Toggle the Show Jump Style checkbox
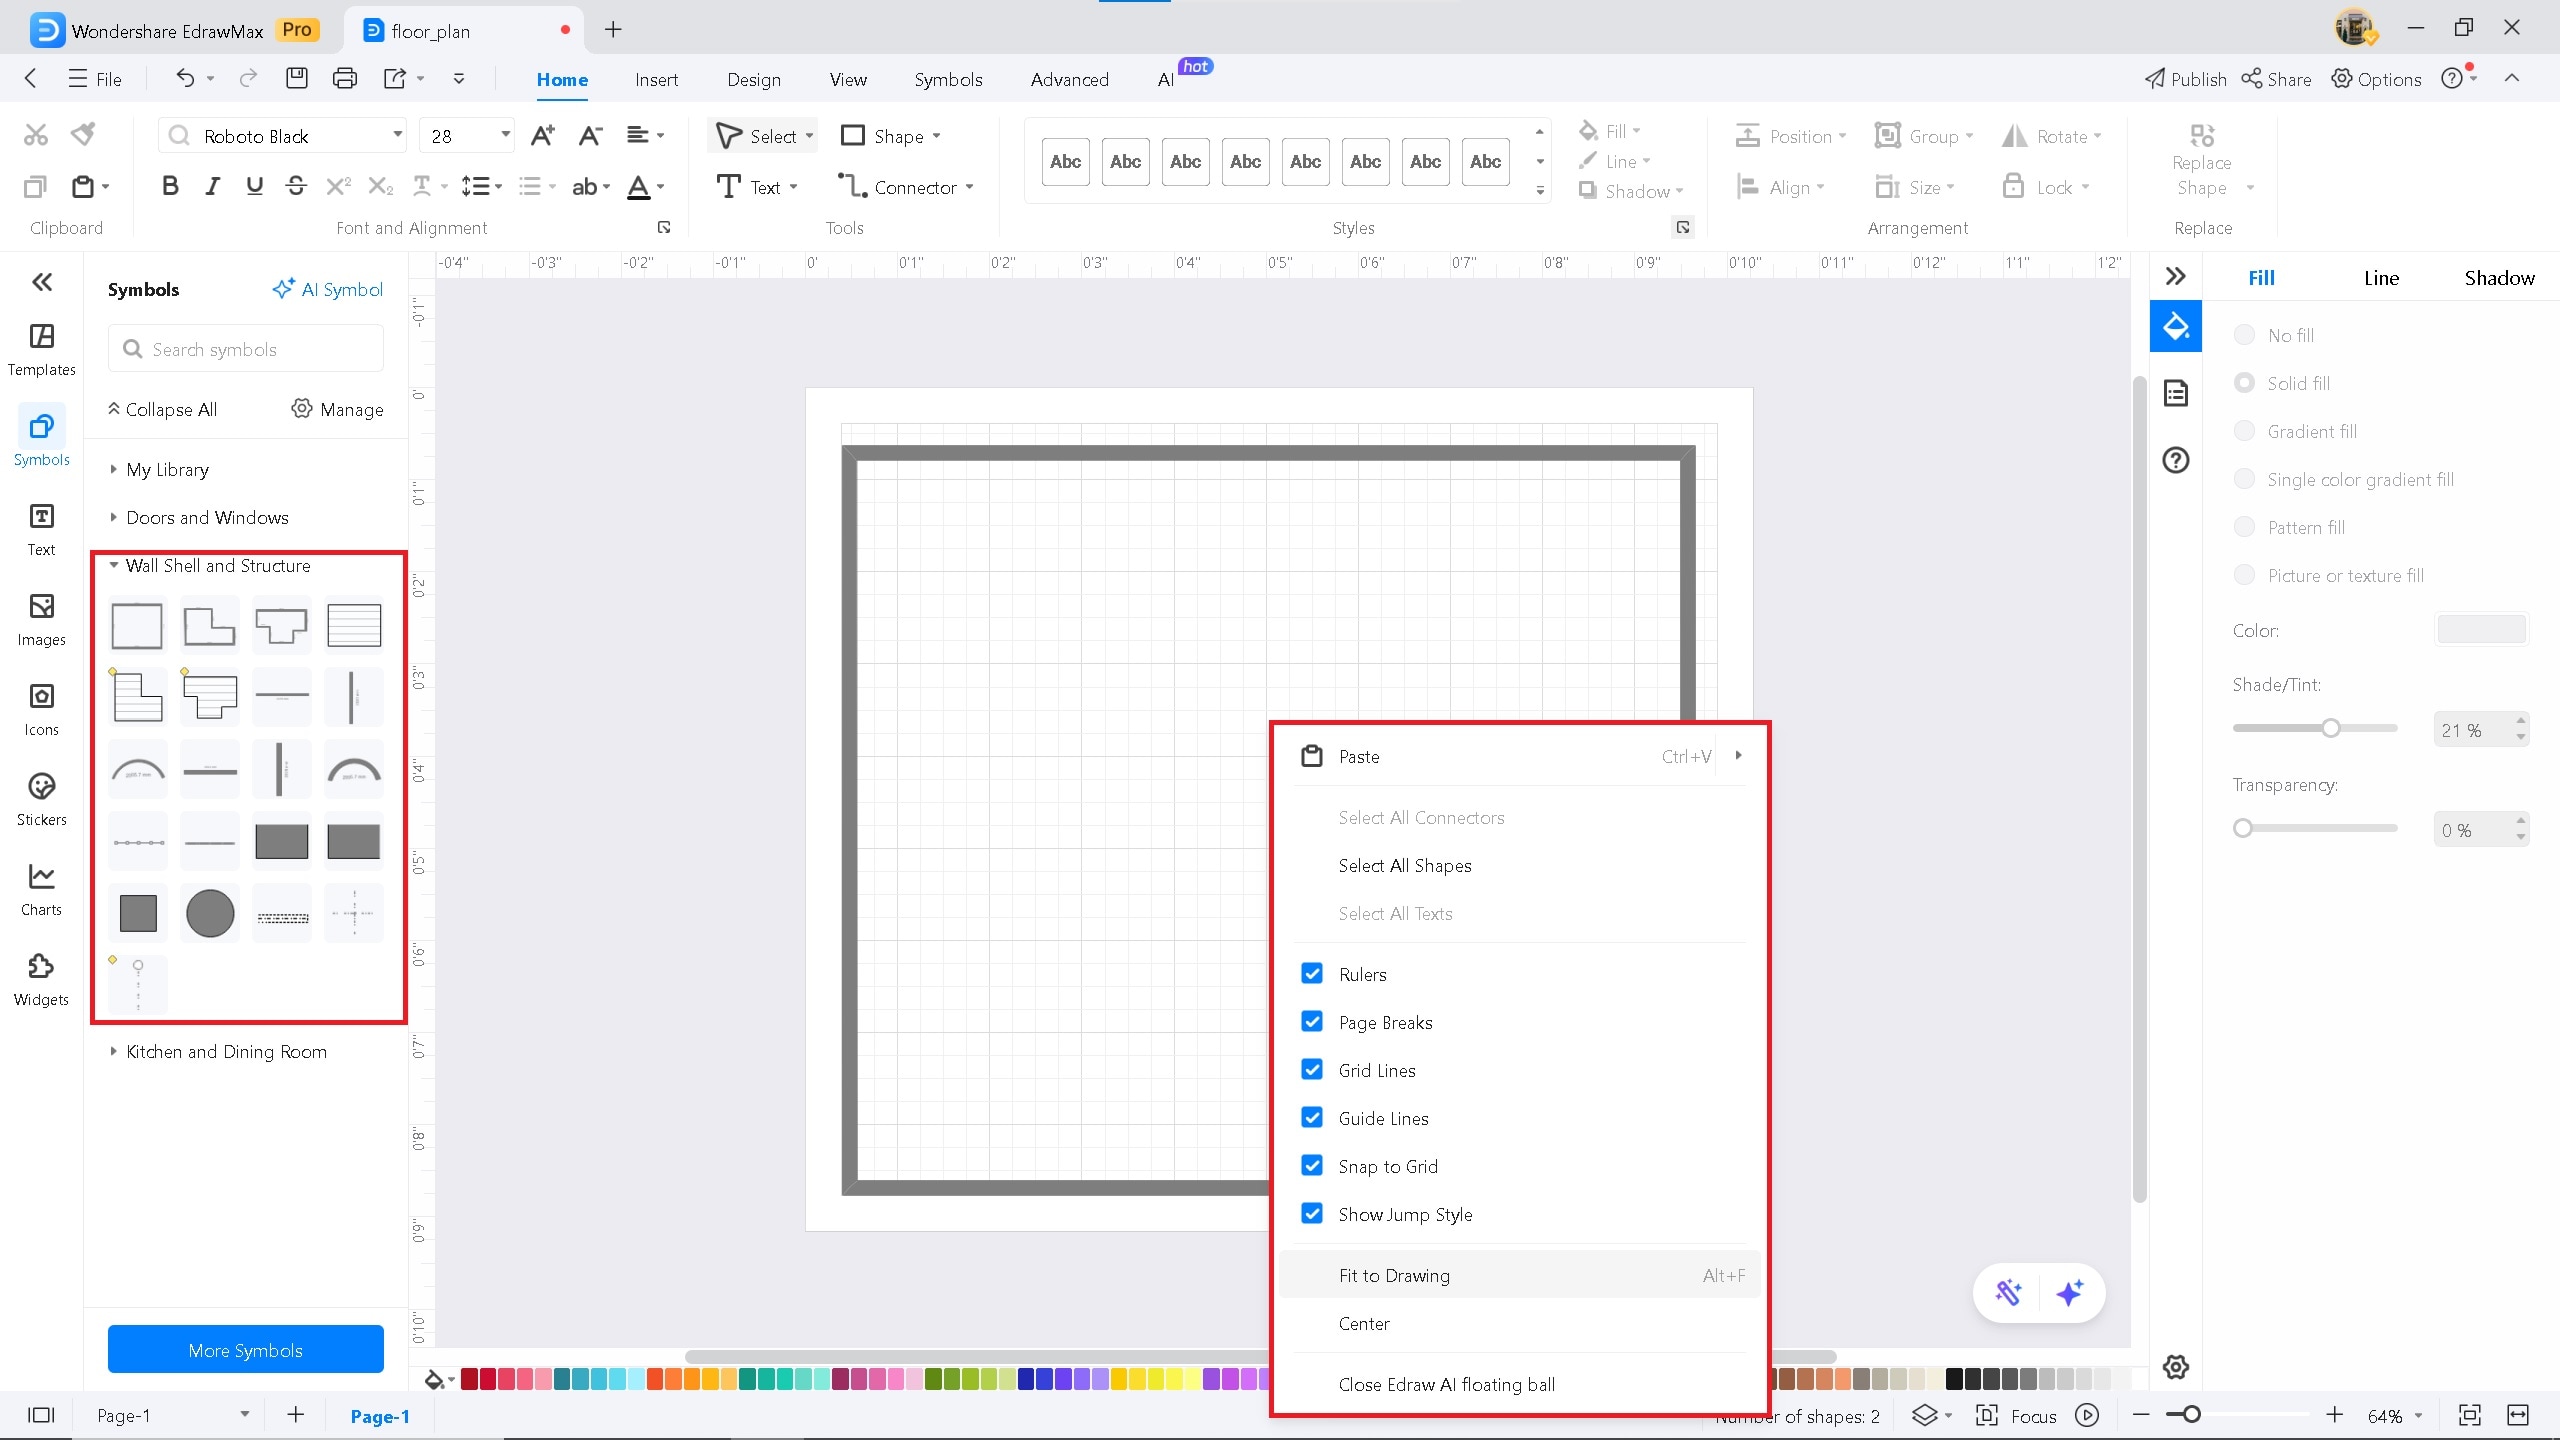 pyautogui.click(x=1312, y=1214)
